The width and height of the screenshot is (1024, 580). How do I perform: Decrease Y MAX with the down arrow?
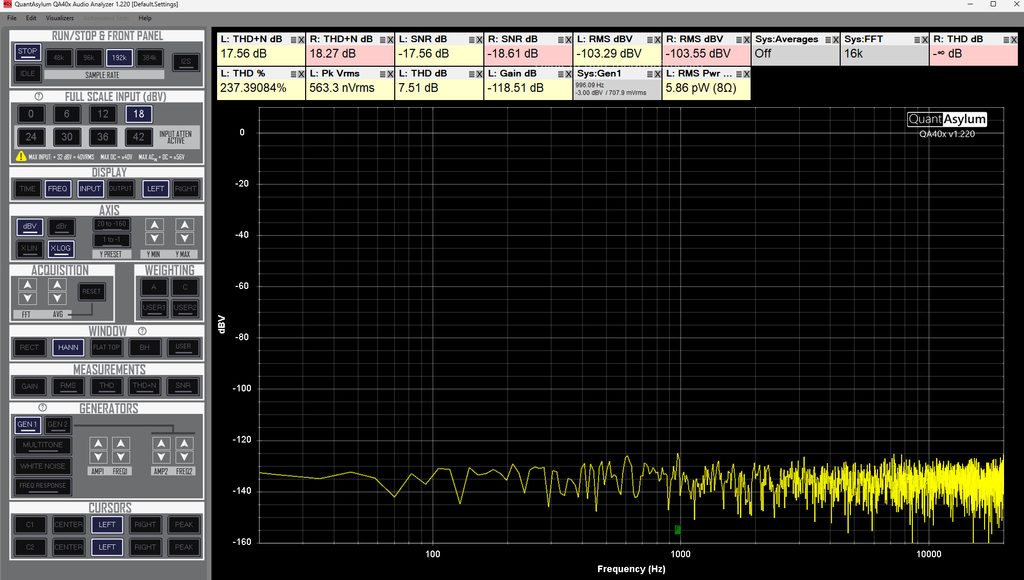[x=185, y=238]
